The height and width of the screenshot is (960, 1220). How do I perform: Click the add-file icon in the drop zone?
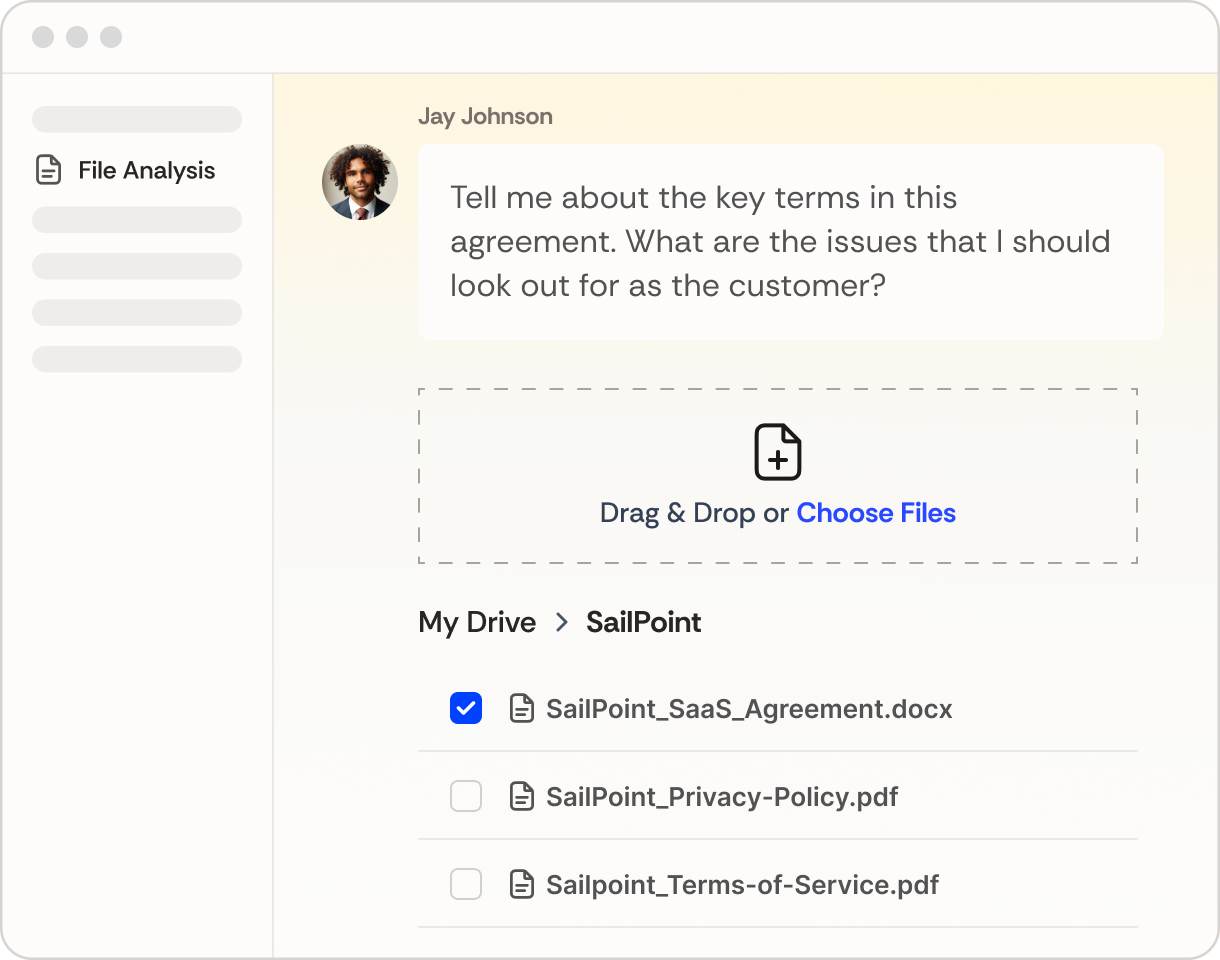pos(778,452)
